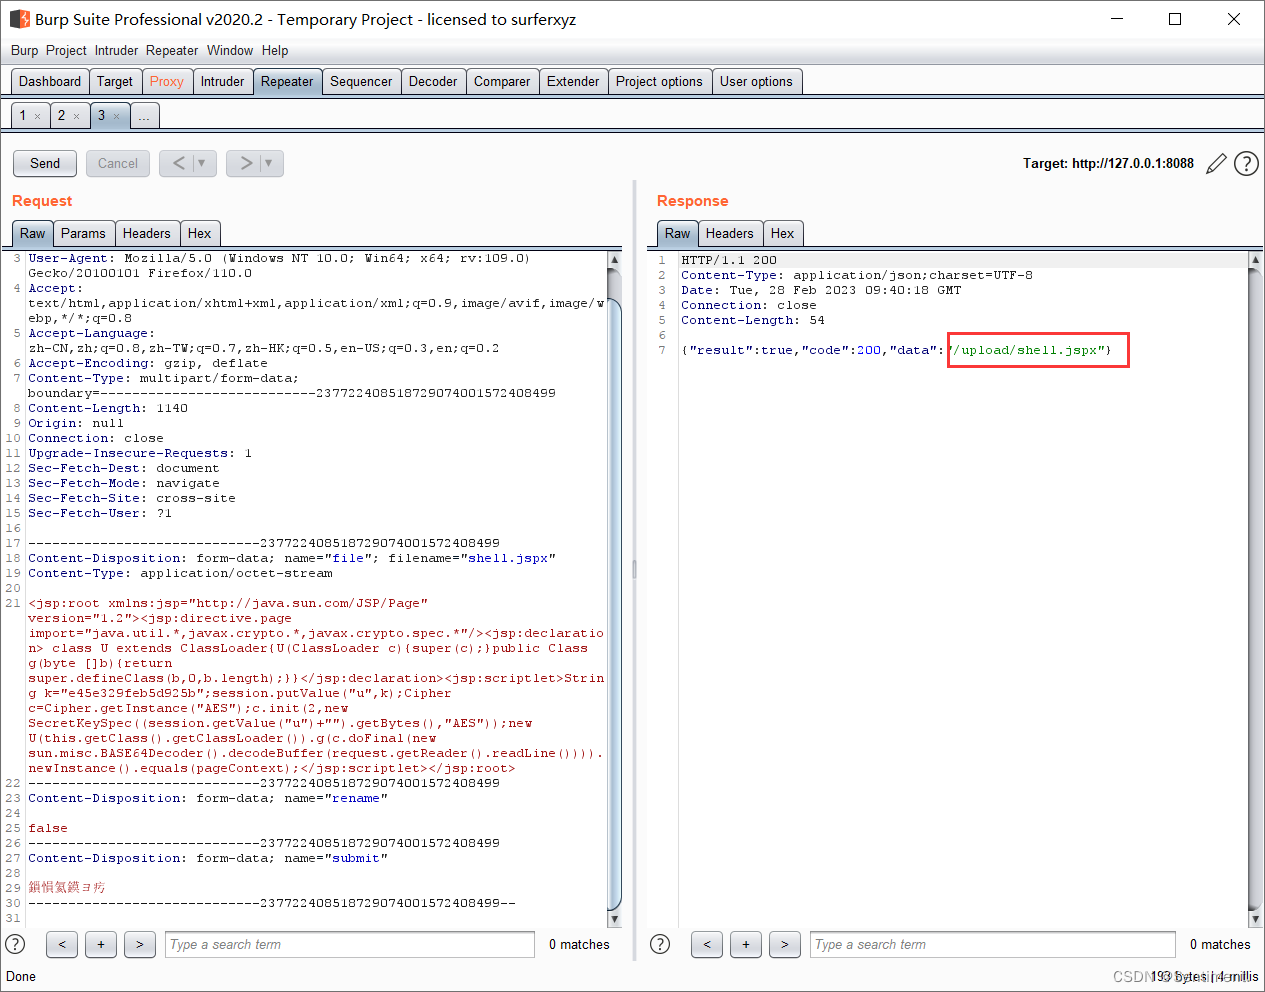
Task: Switch to the Proxy tab
Action: pyautogui.click(x=167, y=82)
